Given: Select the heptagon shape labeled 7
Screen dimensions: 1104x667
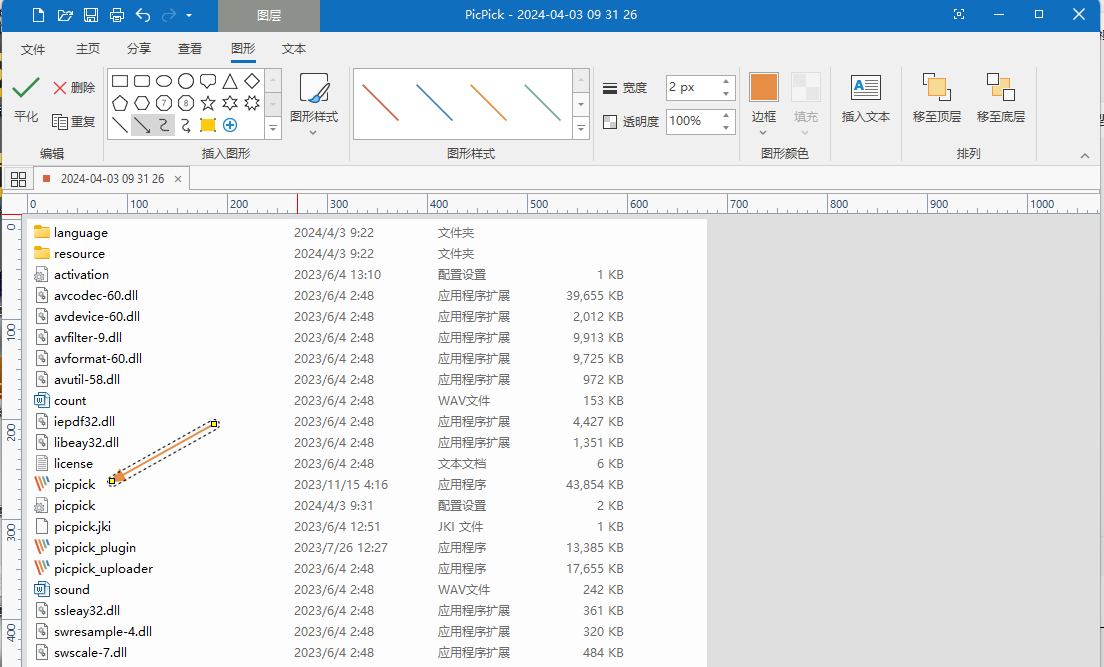Looking at the screenshot, I should 164,104.
